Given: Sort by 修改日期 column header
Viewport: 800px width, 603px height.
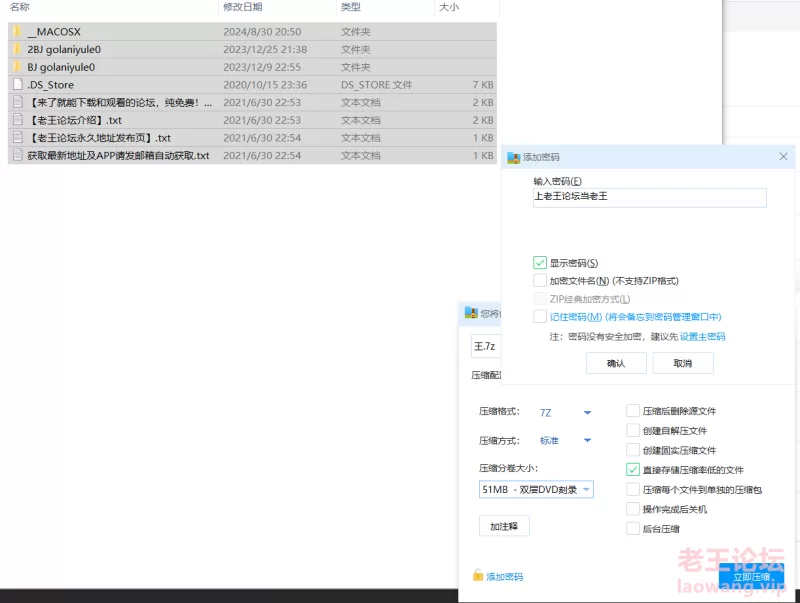Looking at the screenshot, I should pyautogui.click(x=243, y=7).
